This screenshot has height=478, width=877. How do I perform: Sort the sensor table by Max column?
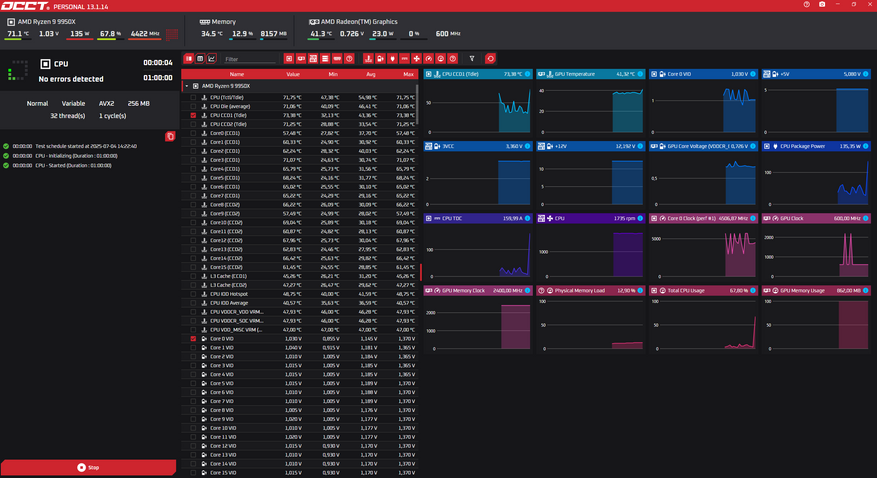click(x=408, y=74)
